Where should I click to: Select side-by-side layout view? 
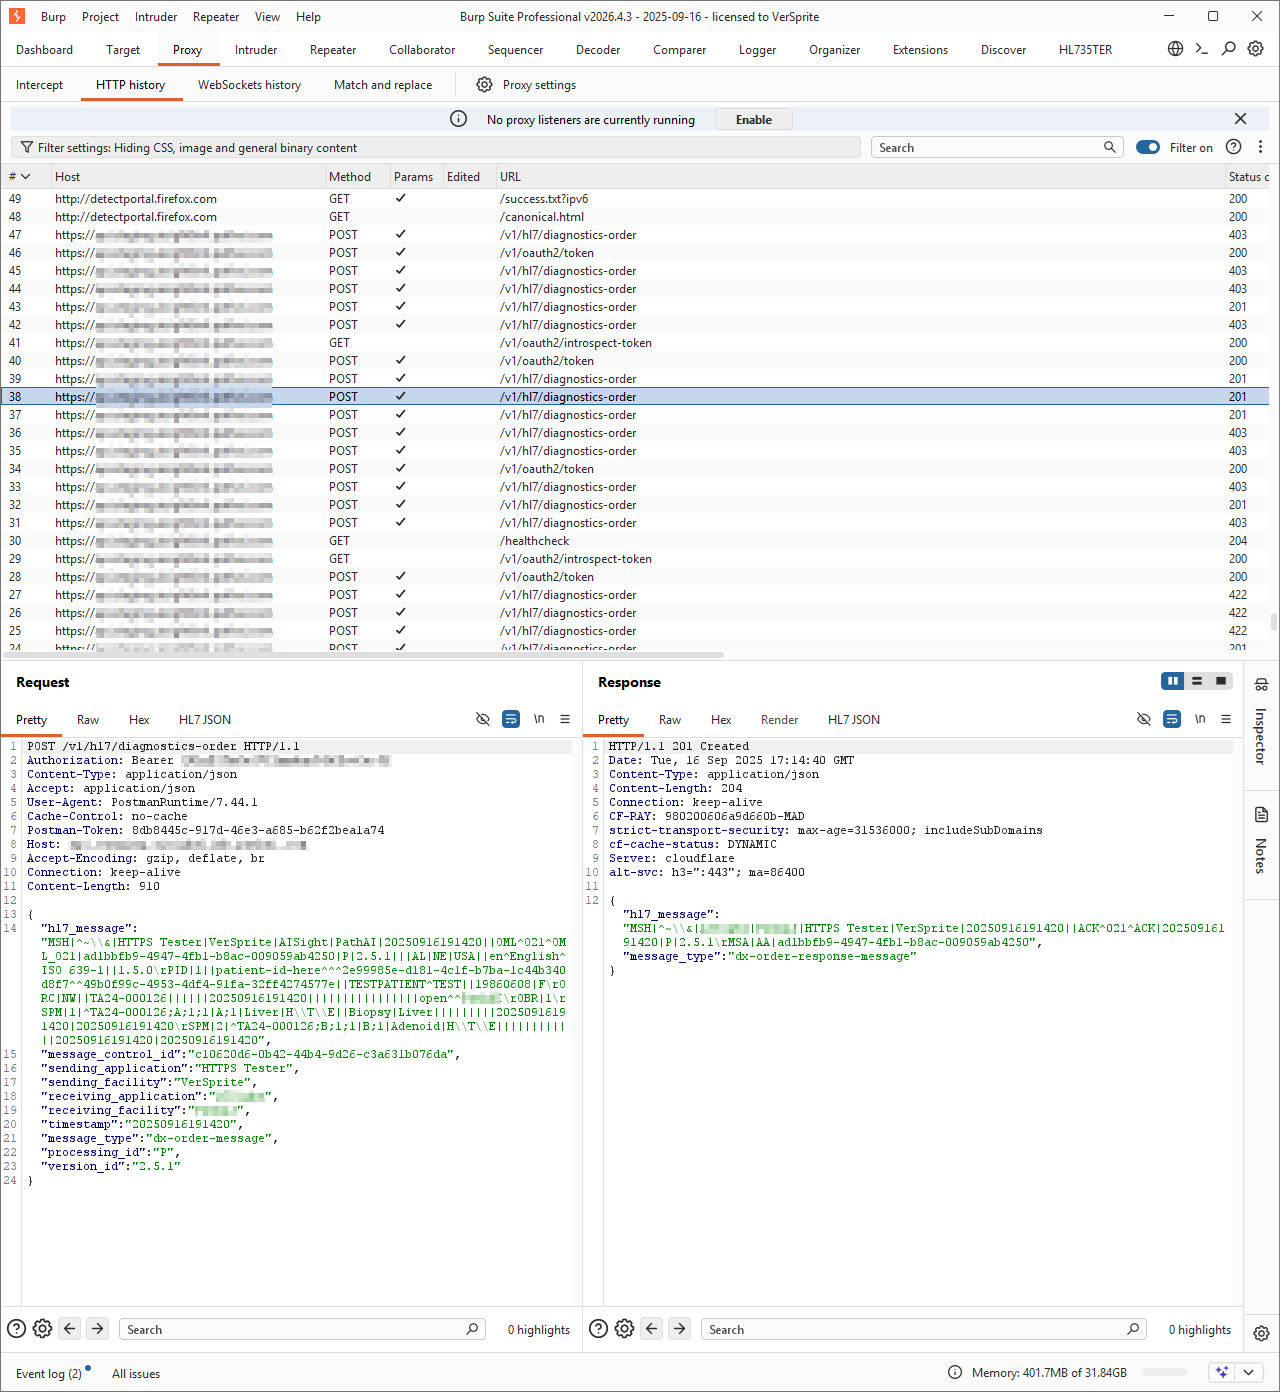point(1173,681)
